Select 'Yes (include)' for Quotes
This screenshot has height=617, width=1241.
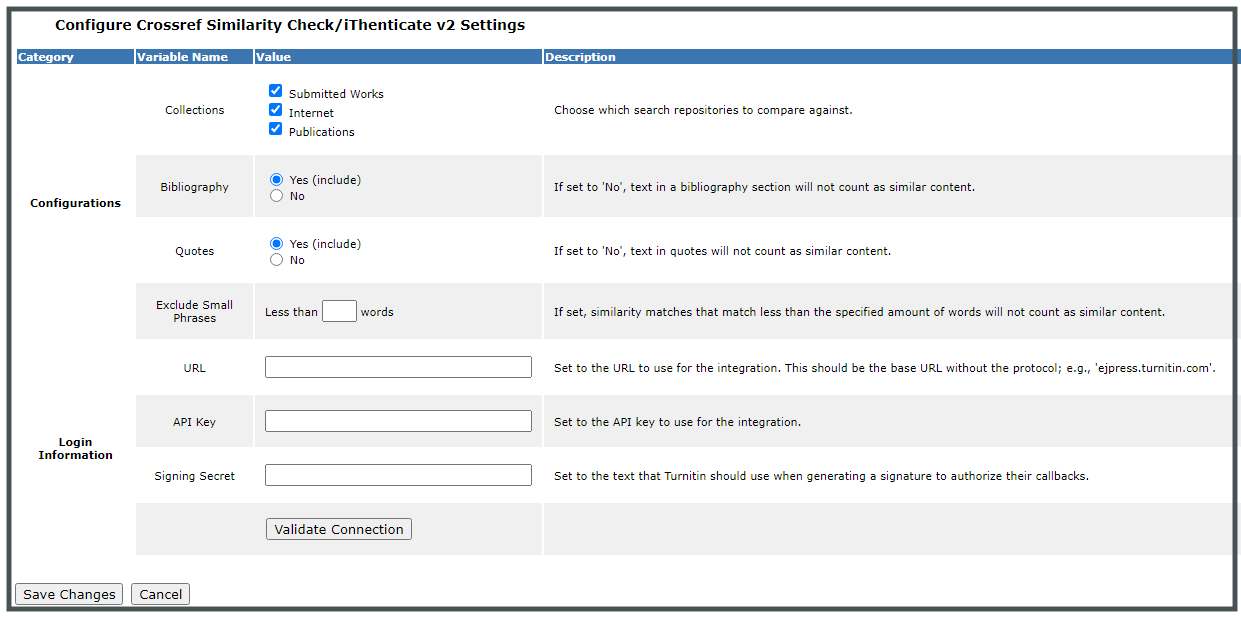click(x=275, y=243)
